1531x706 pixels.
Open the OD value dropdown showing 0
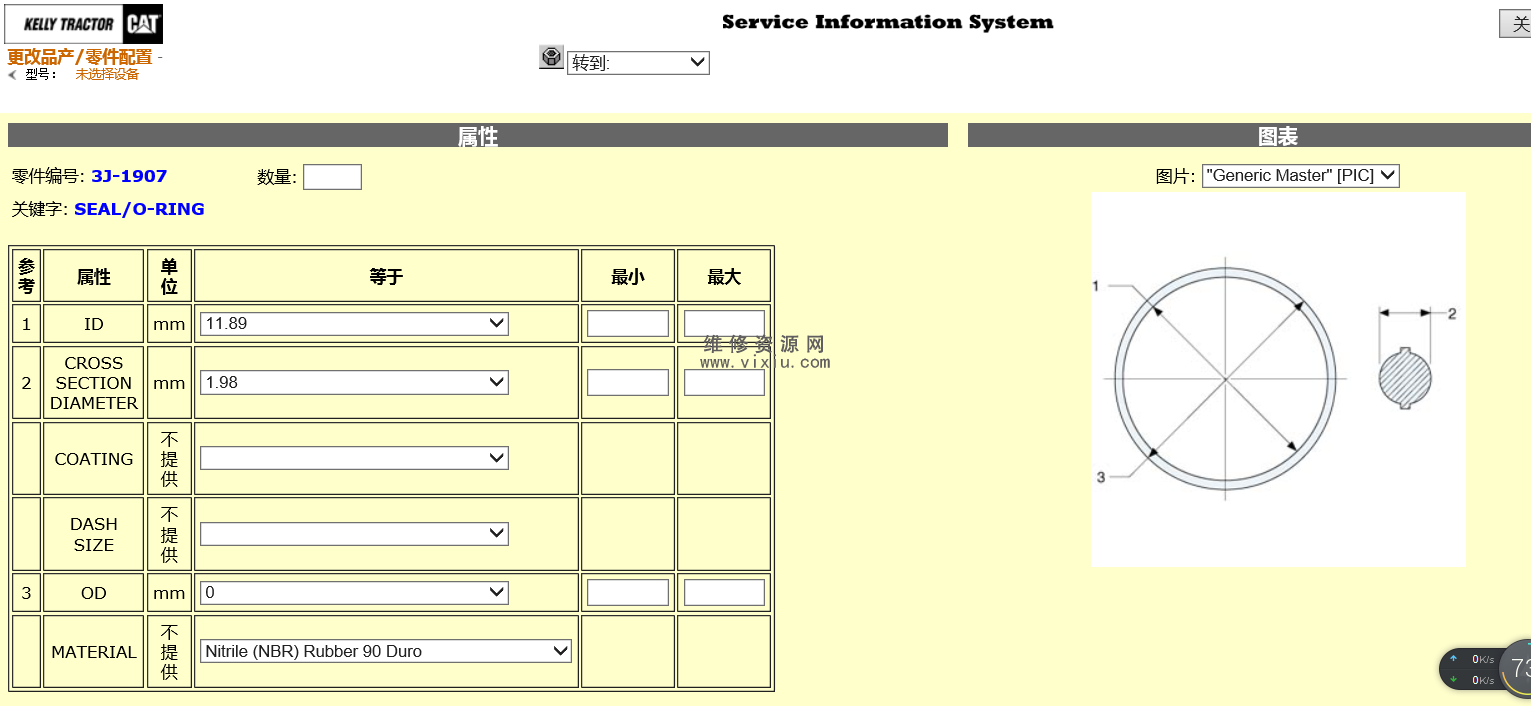(x=354, y=592)
